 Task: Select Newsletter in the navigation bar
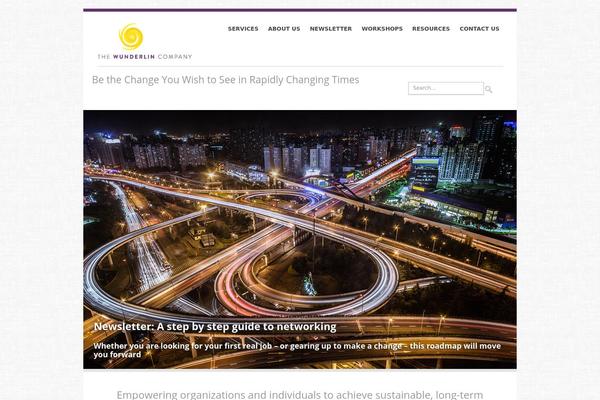pos(331,29)
